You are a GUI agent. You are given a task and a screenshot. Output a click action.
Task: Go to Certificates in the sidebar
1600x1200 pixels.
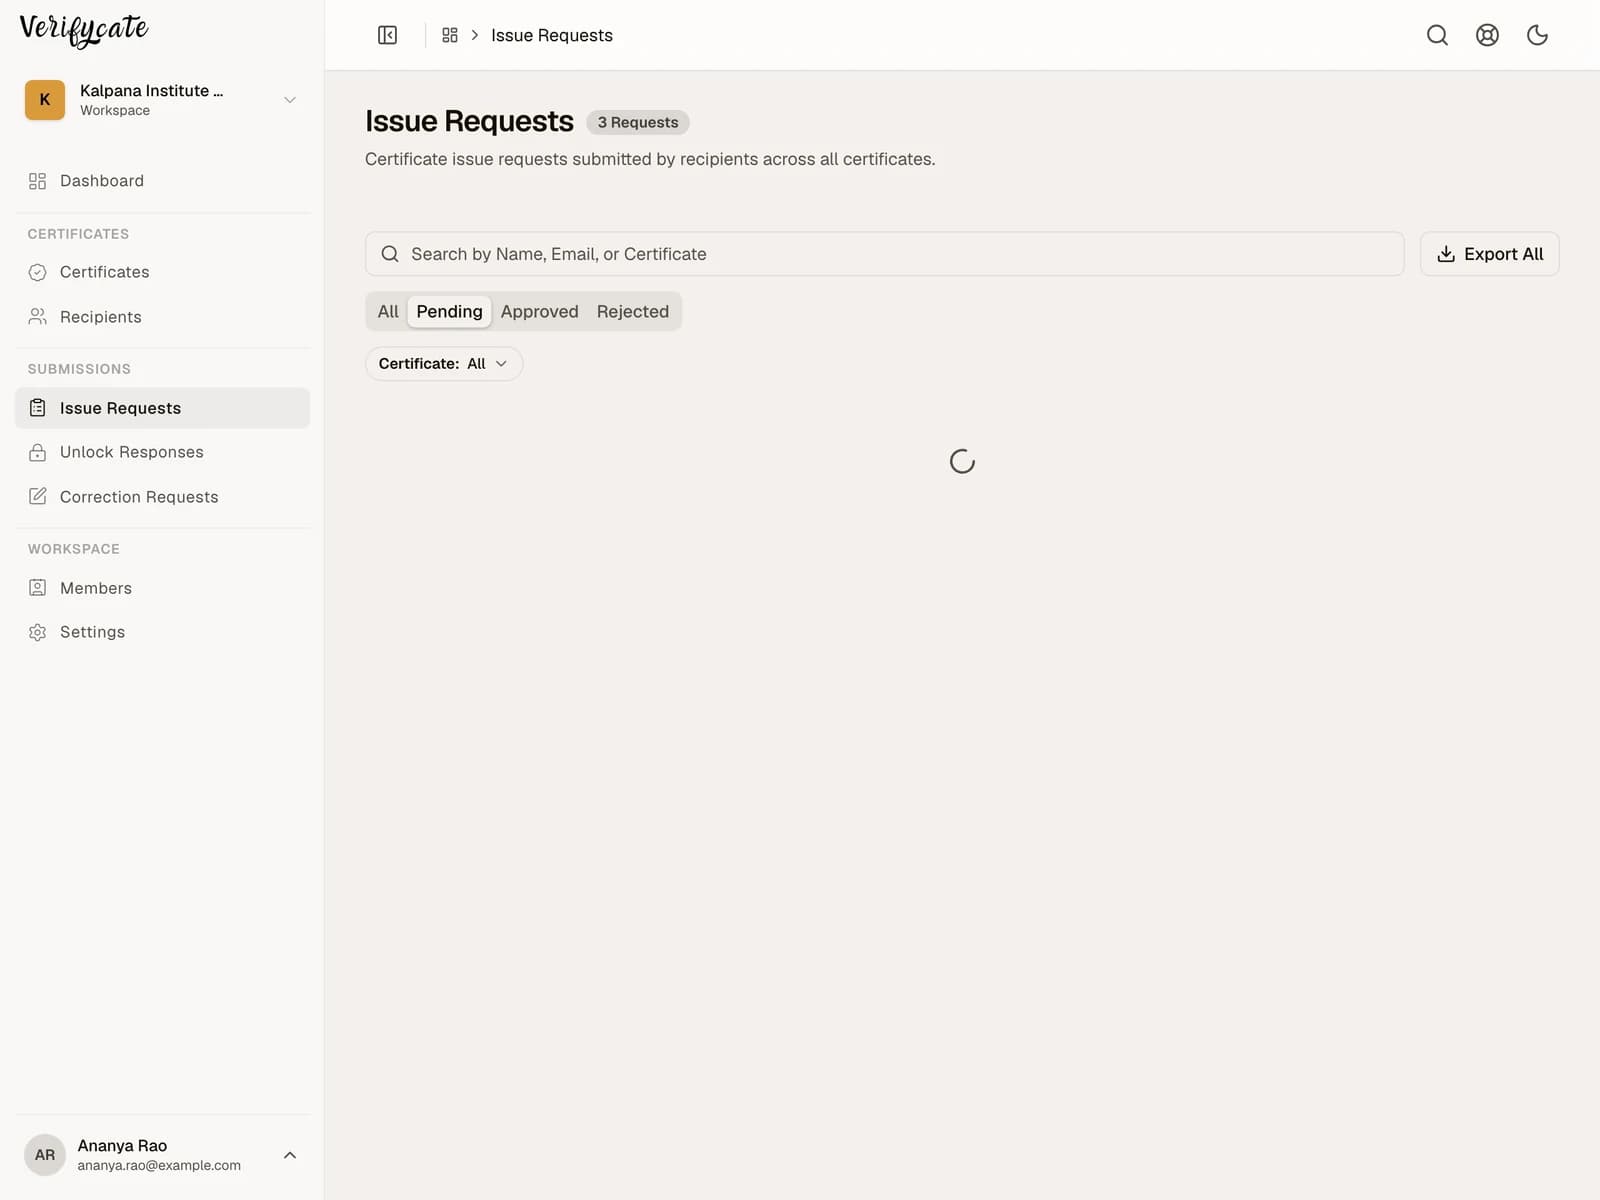(162, 272)
